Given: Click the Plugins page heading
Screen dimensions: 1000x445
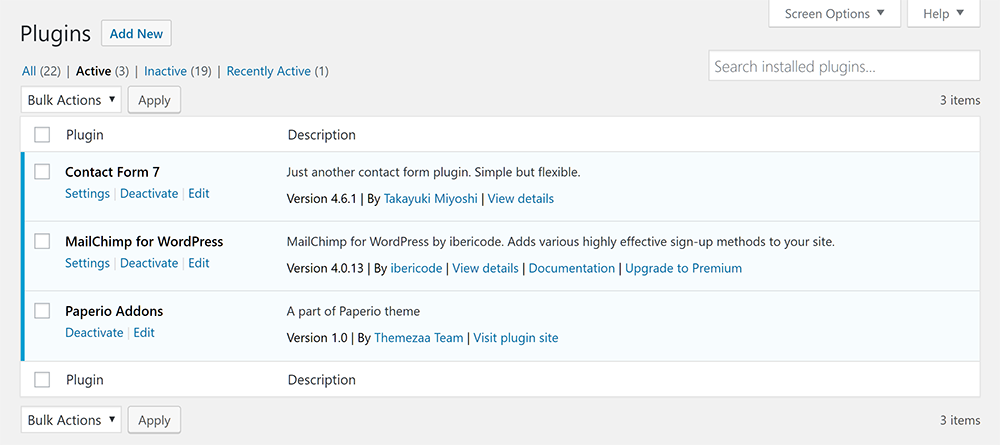Looking at the screenshot, I should [55, 34].
